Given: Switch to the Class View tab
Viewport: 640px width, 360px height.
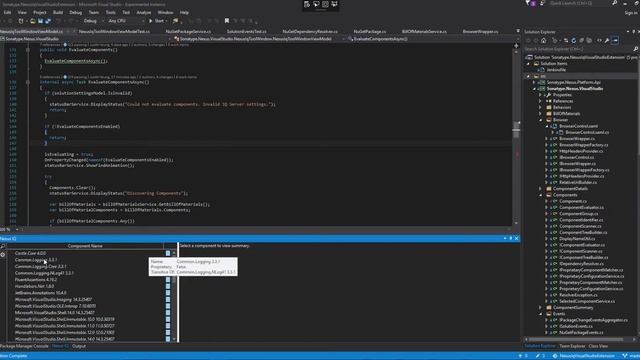Looking at the screenshot, I should click(598, 346).
